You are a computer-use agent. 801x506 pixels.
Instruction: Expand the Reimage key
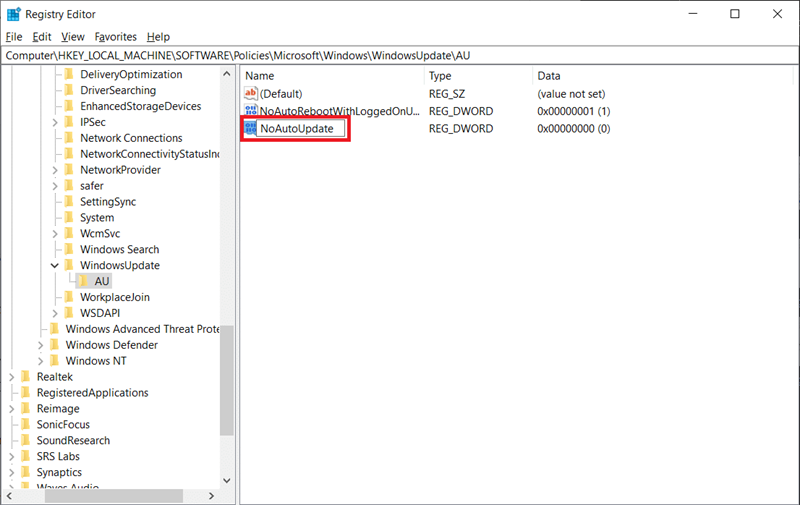12,408
